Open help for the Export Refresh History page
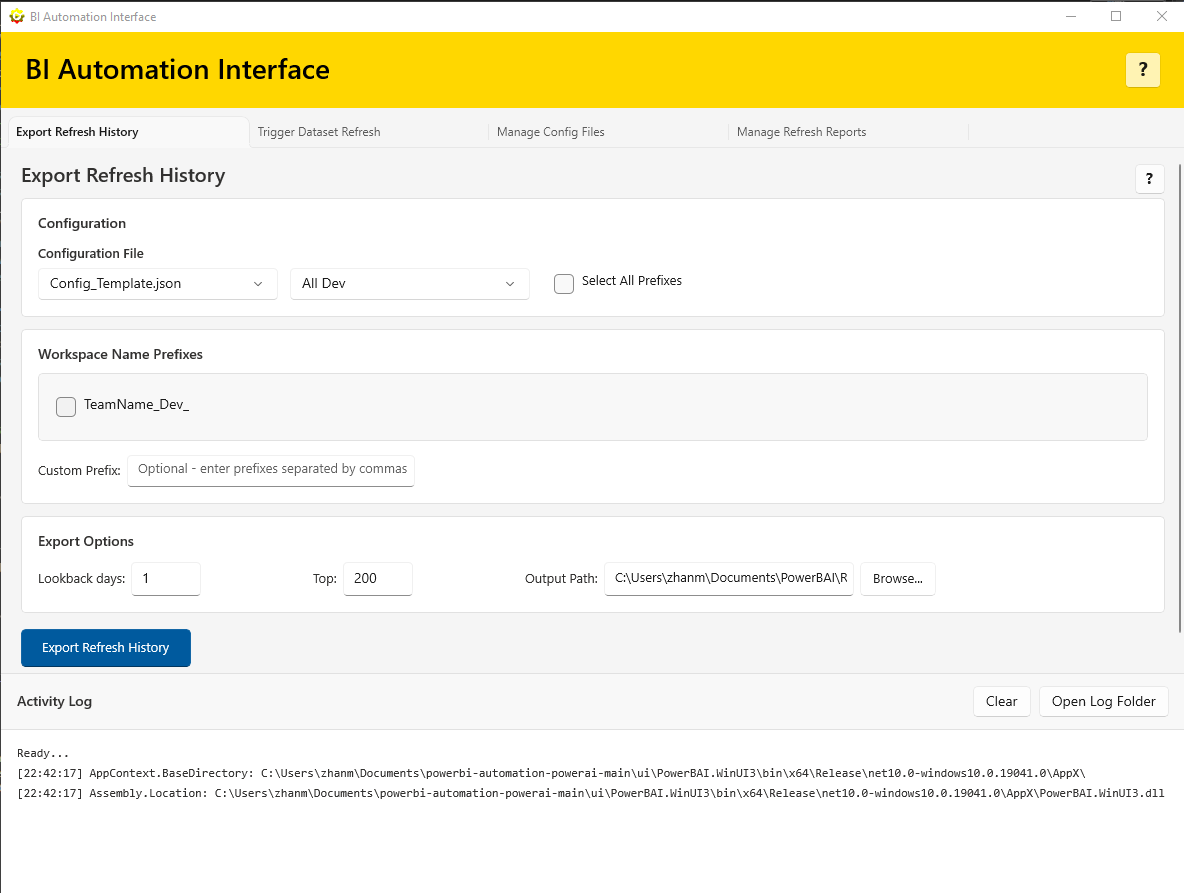 point(1148,178)
